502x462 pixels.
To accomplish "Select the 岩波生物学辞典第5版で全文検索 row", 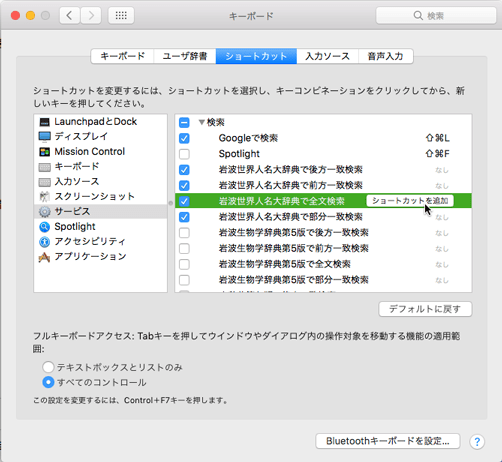I will click(x=323, y=264).
